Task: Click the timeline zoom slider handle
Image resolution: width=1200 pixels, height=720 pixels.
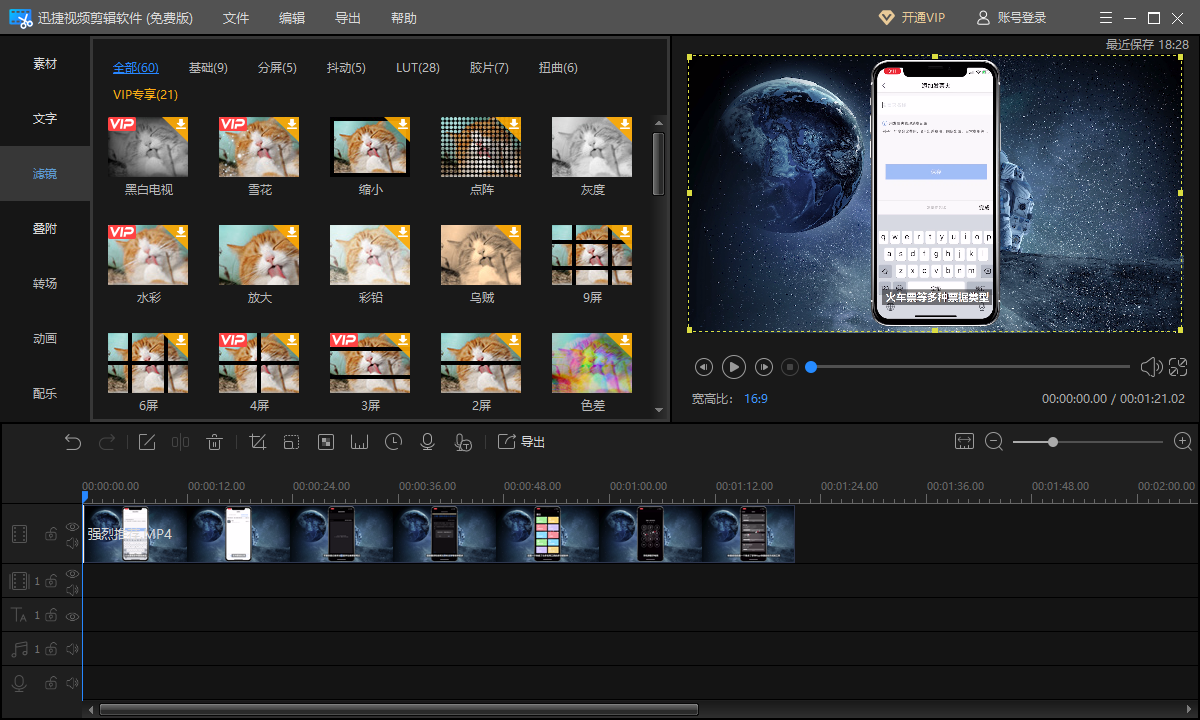Action: pyautogui.click(x=1052, y=441)
